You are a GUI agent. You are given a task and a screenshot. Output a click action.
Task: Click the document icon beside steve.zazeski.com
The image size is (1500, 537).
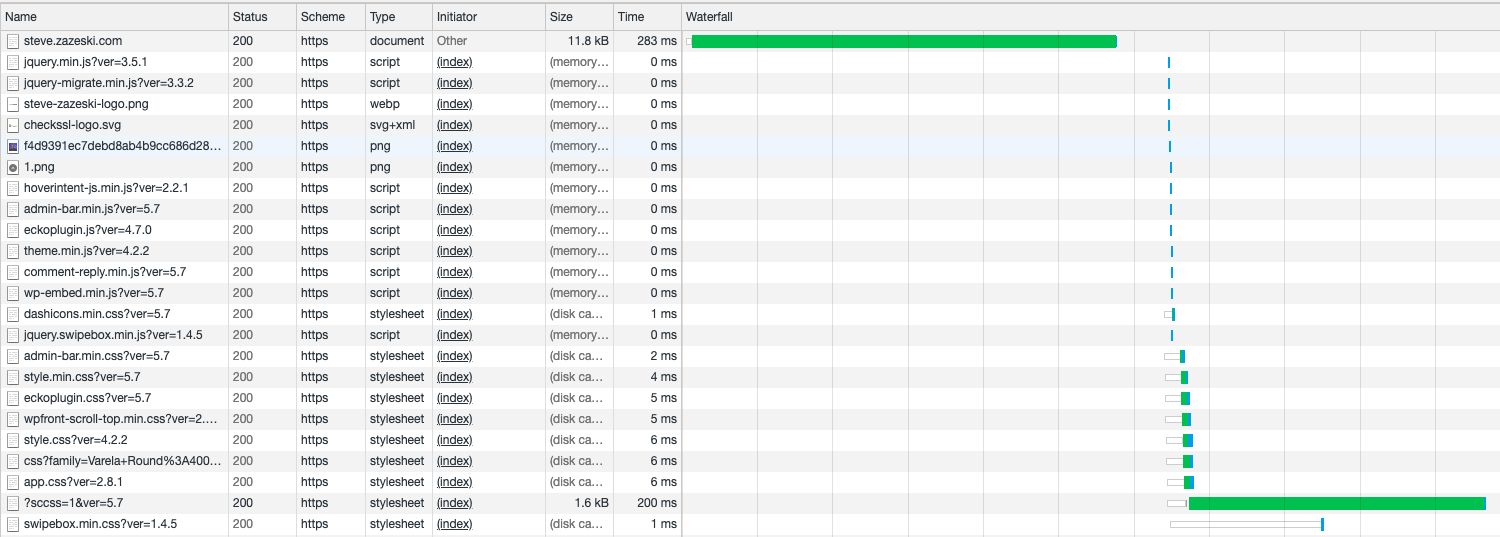pyautogui.click(x=13, y=41)
